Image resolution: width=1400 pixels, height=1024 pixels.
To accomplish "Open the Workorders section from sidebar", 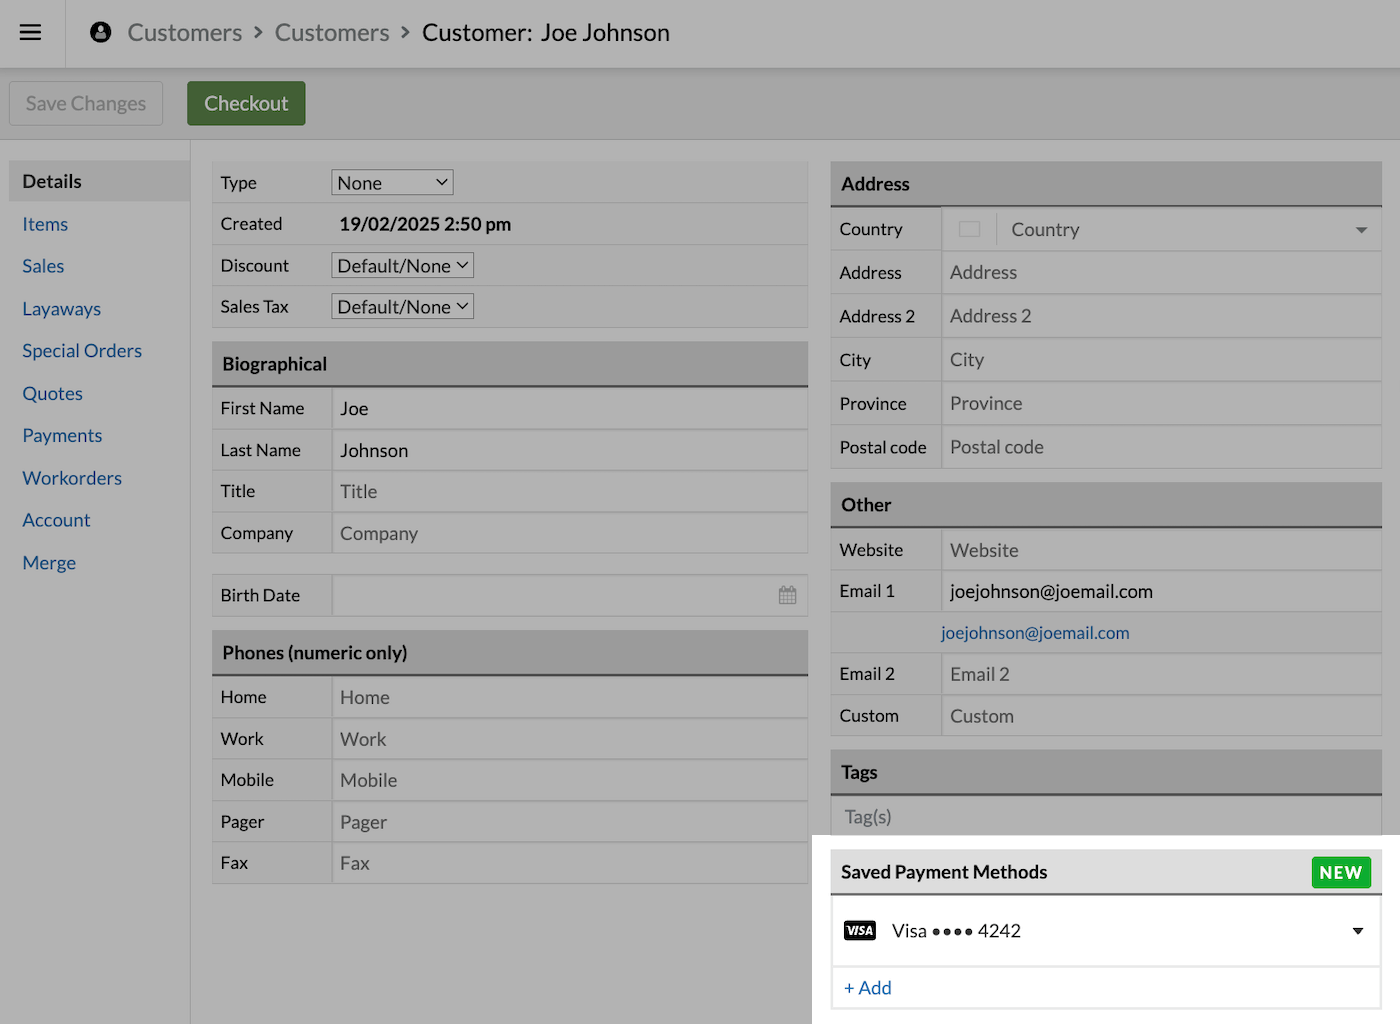I will (71, 478).
